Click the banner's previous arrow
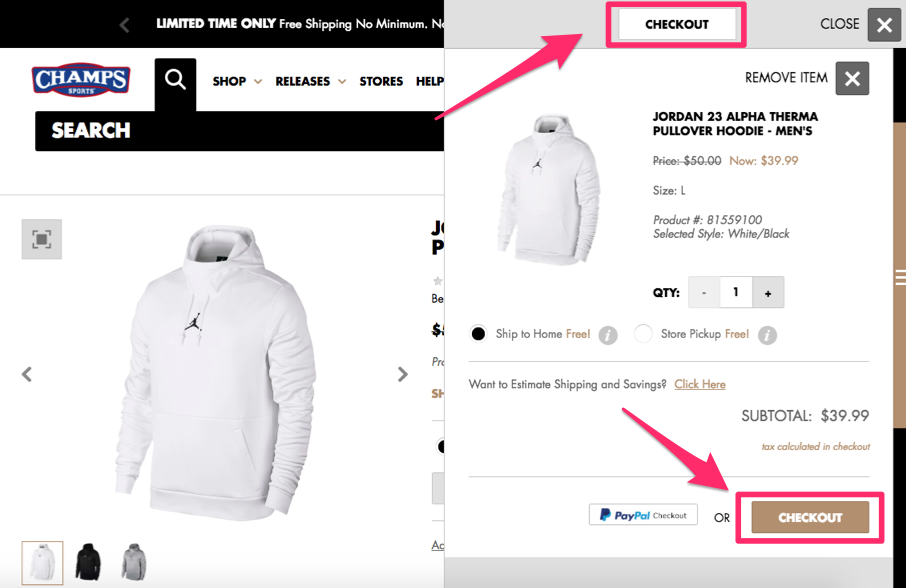Image resolution: width=906 pixels, height=588 pixels. pyautogui.click(x=124, y=22)
